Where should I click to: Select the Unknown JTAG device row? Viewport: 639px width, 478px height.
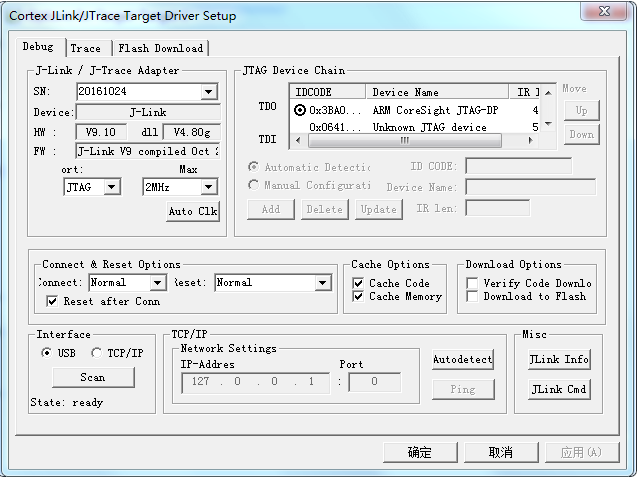415,127
